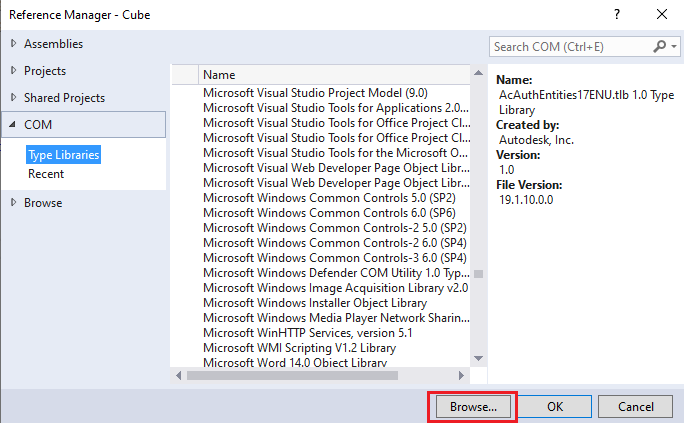This screenshot has width=684, height=423.
Task: Click the Autodesk, Inc. creator text
Action: 536,140
